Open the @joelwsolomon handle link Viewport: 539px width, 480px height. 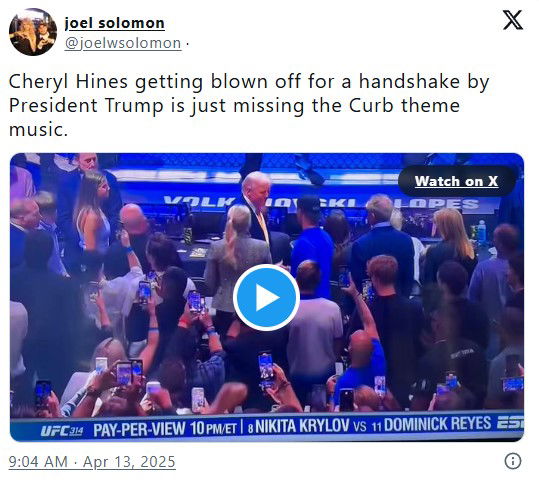[123, 43]
